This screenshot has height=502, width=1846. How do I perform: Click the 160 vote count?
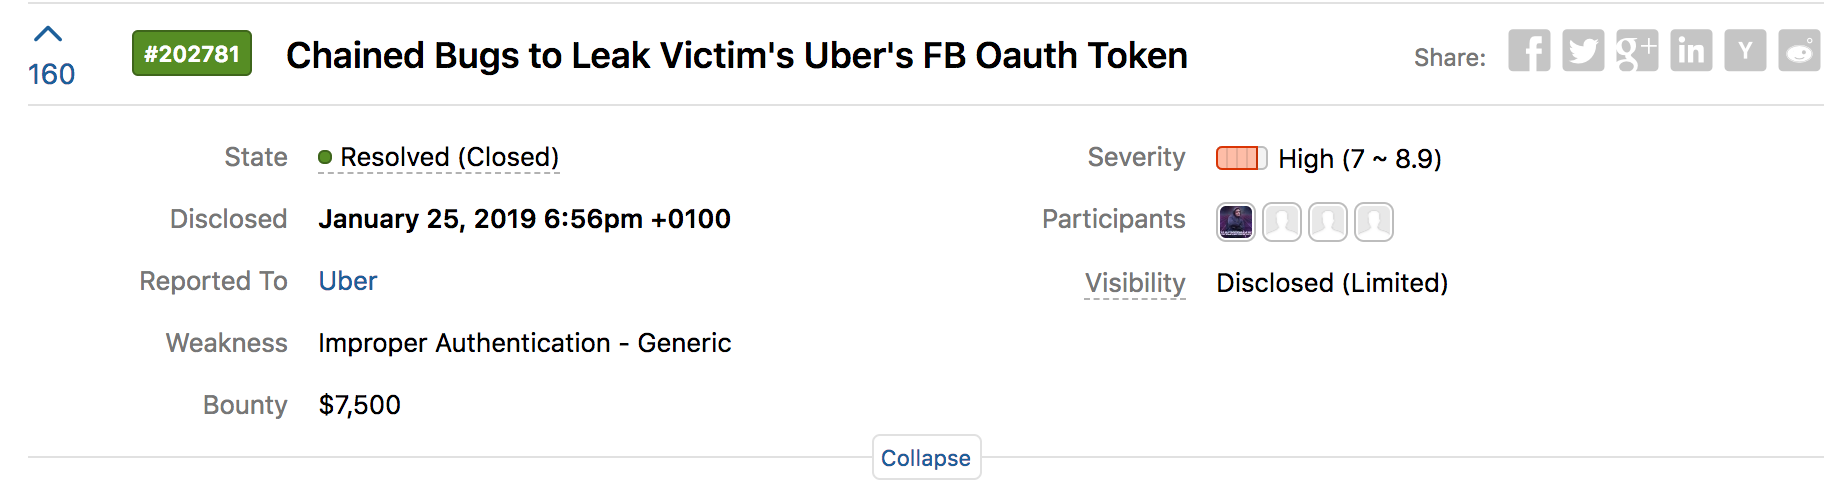(x=51, y=75)
